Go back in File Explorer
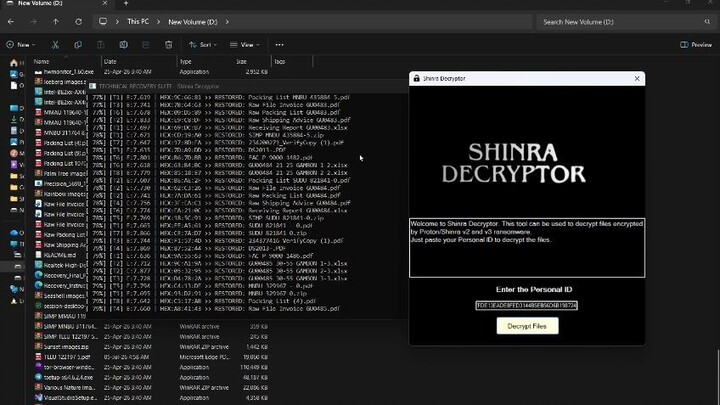This screenshot has width=720, height=405. (x=11, y=22)
